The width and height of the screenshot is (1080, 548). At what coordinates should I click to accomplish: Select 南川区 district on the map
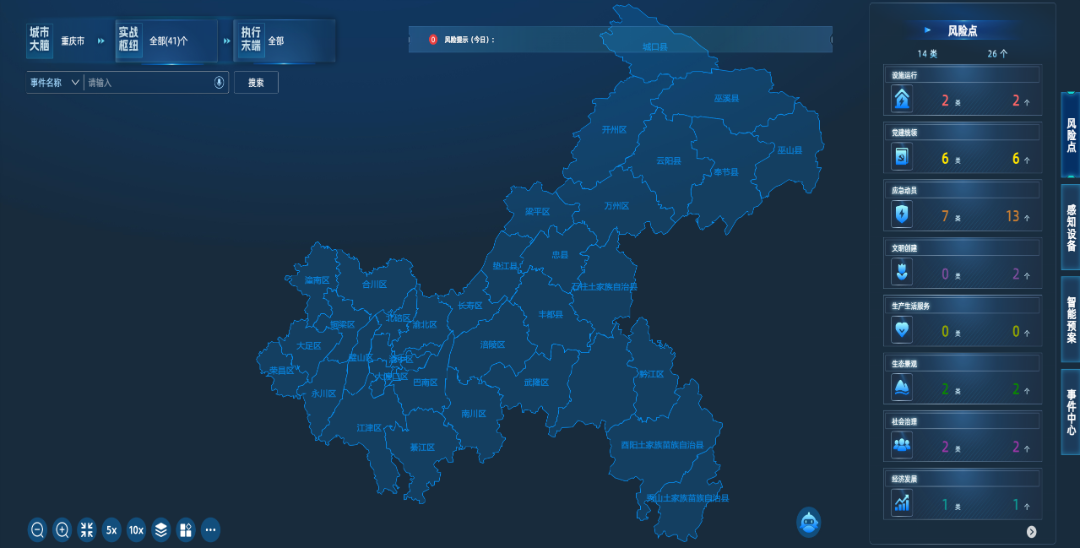pos(474,414)
